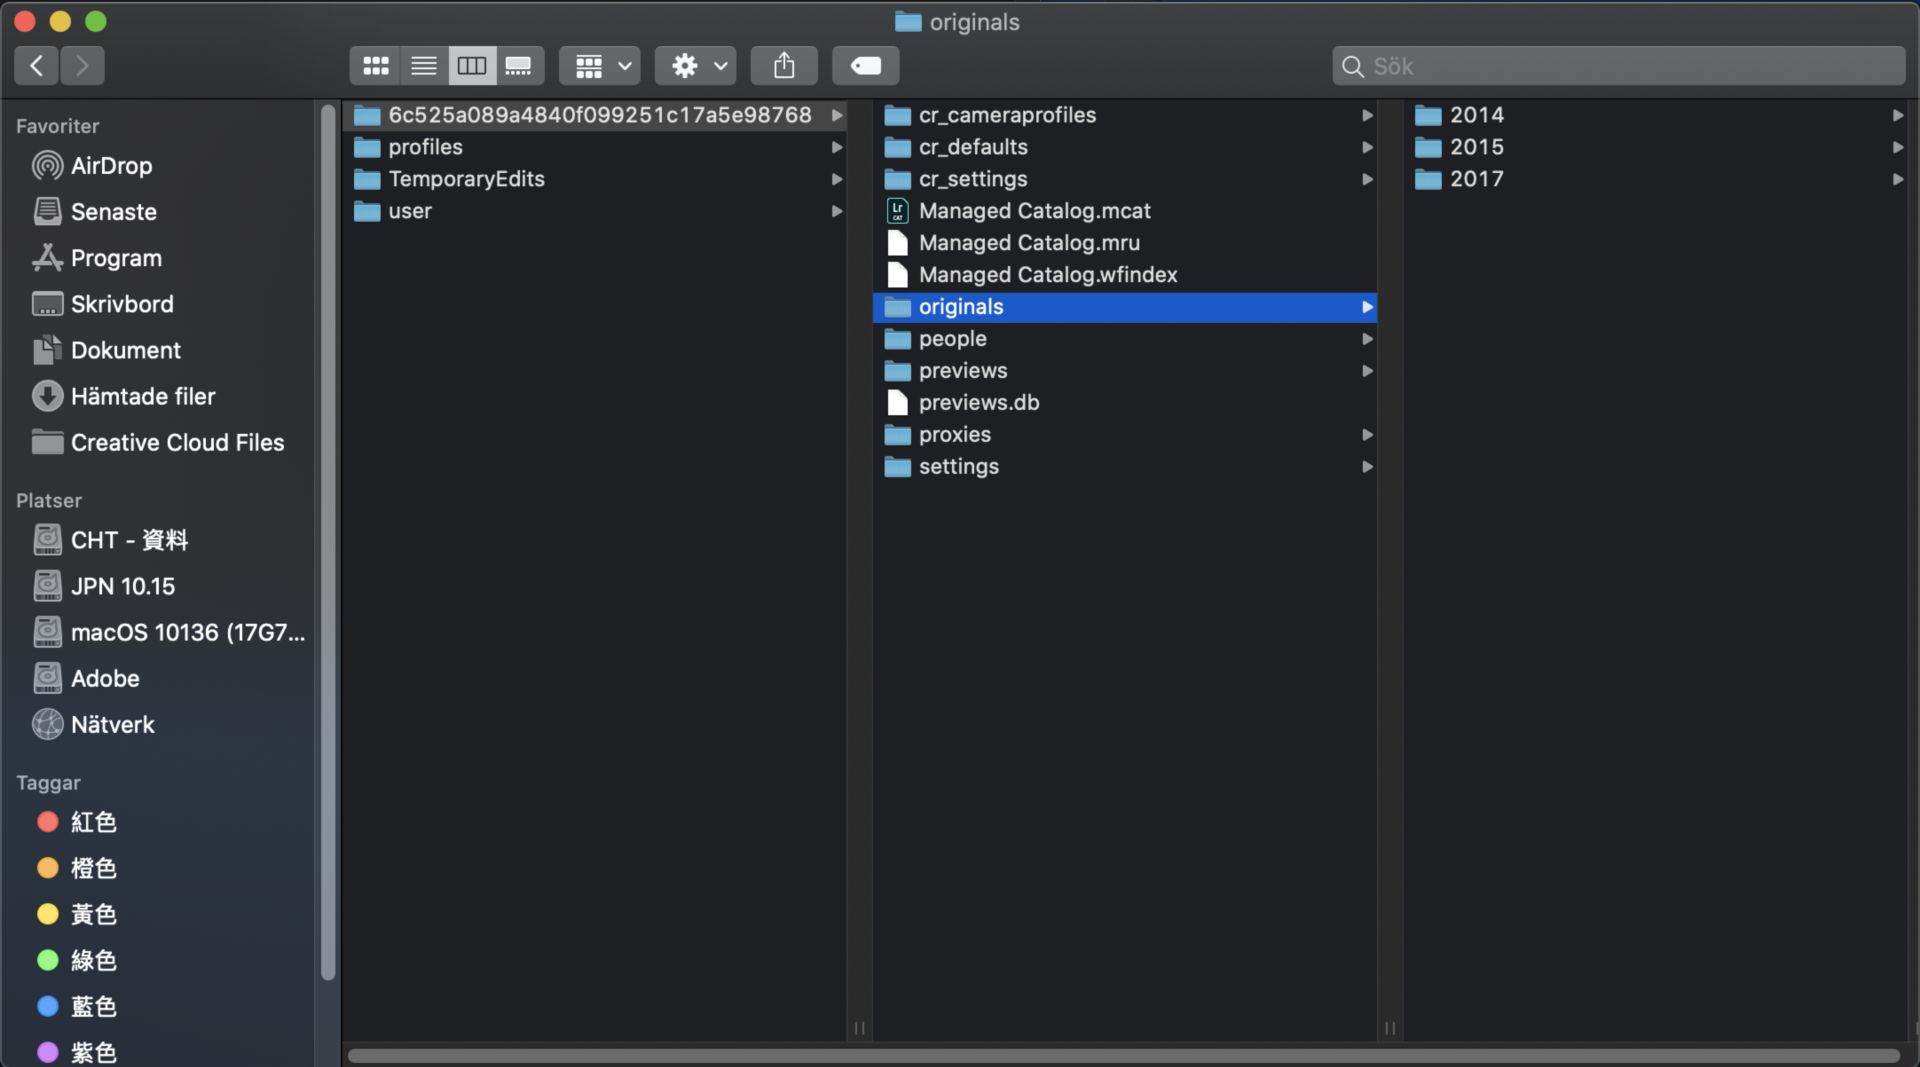
Task: Click the red tag color dot
Action: coord(47,822)
